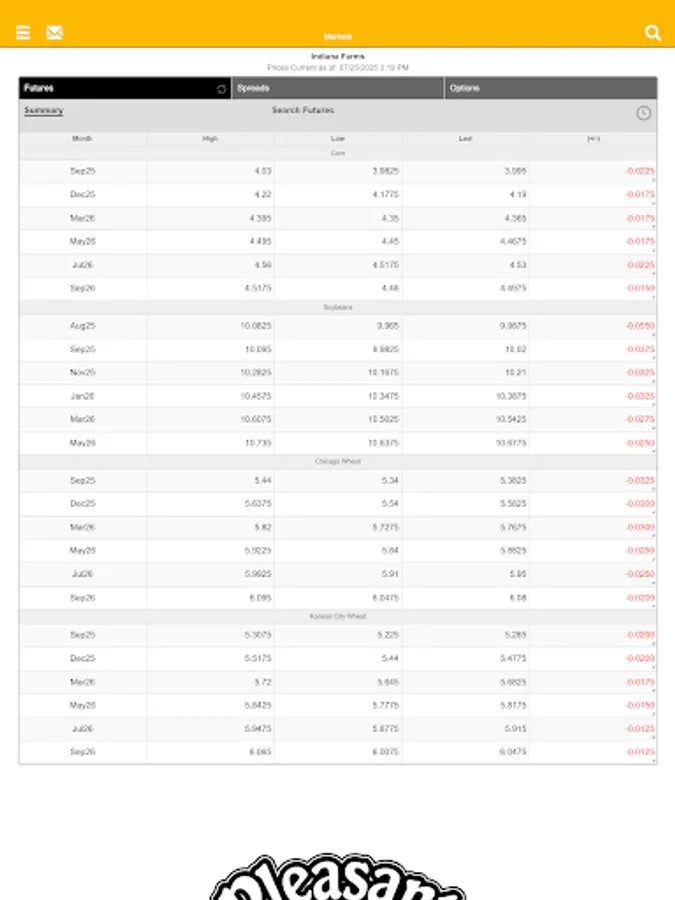Screen dimensions: 675x900
Task: Tap the search magnifier icon
Action: pyautogui.click(x=652, y=33)
